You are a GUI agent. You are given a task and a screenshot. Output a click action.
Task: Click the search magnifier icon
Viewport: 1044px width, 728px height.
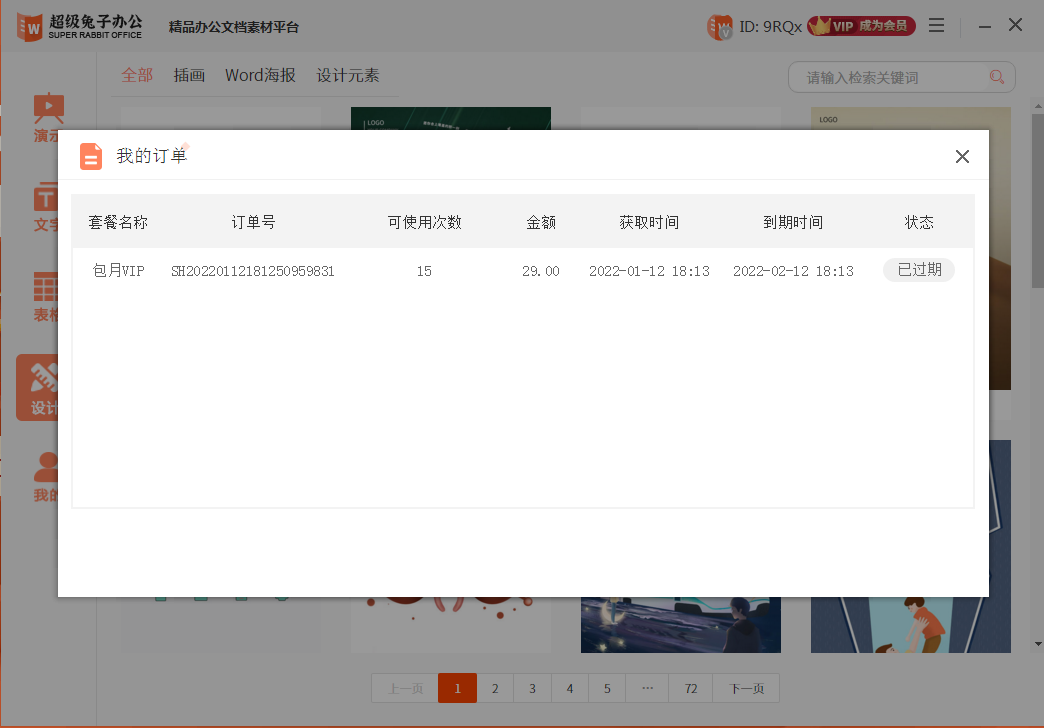click(997, 77)
